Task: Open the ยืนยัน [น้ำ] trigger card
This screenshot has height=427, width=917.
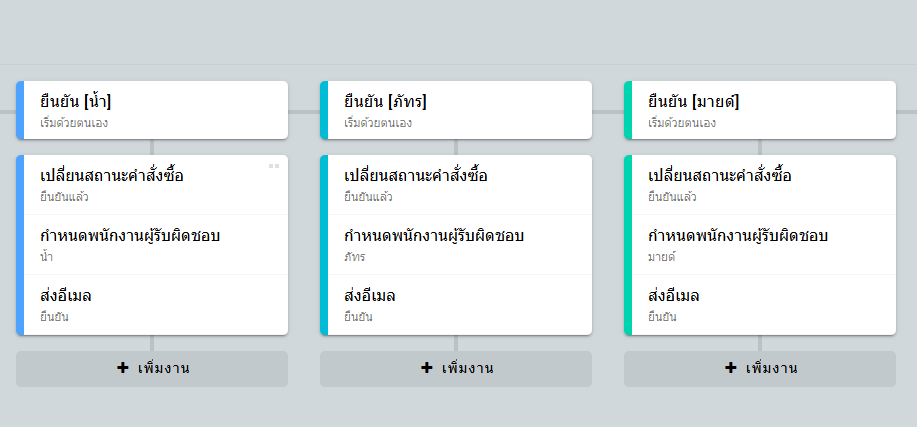Action: [152, 110]
